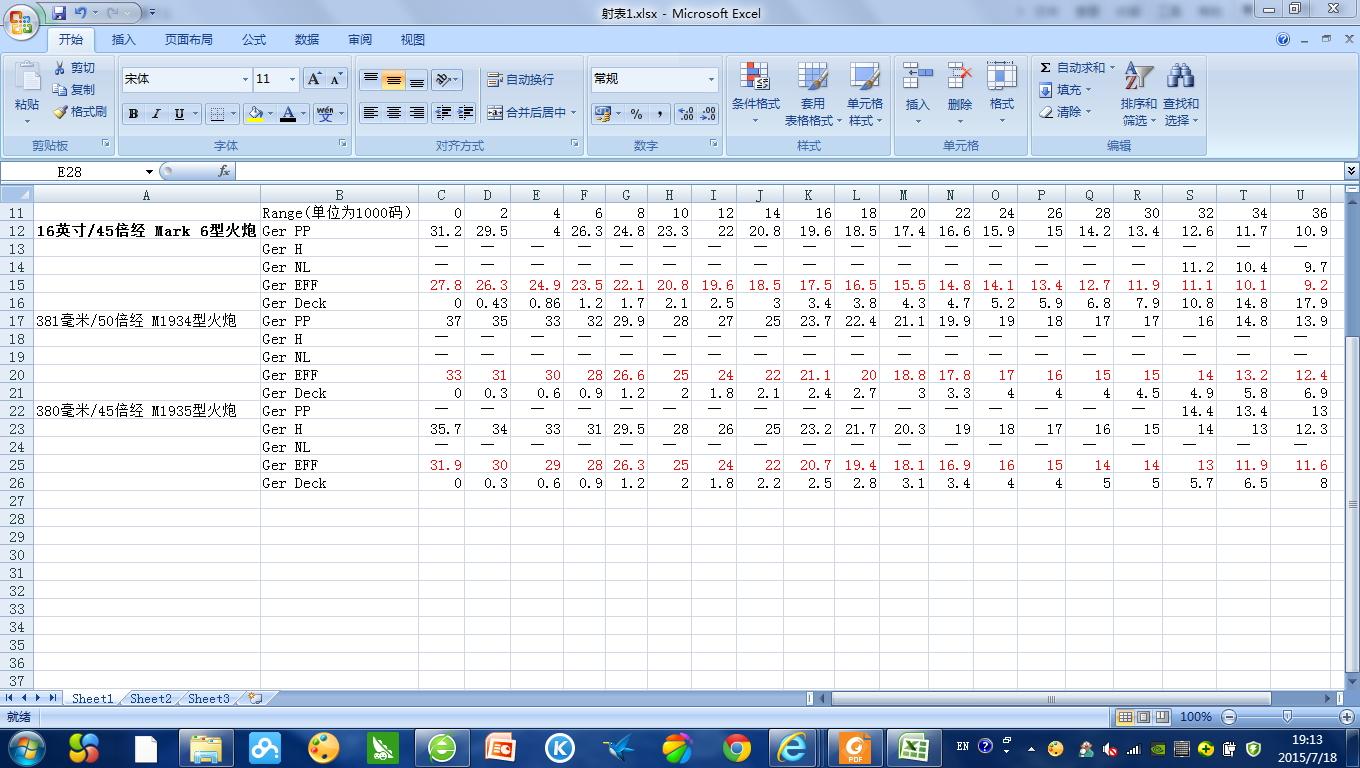Open the Format (格式) cells menu
The image size is (1360, 768).
pos(1001,95)
